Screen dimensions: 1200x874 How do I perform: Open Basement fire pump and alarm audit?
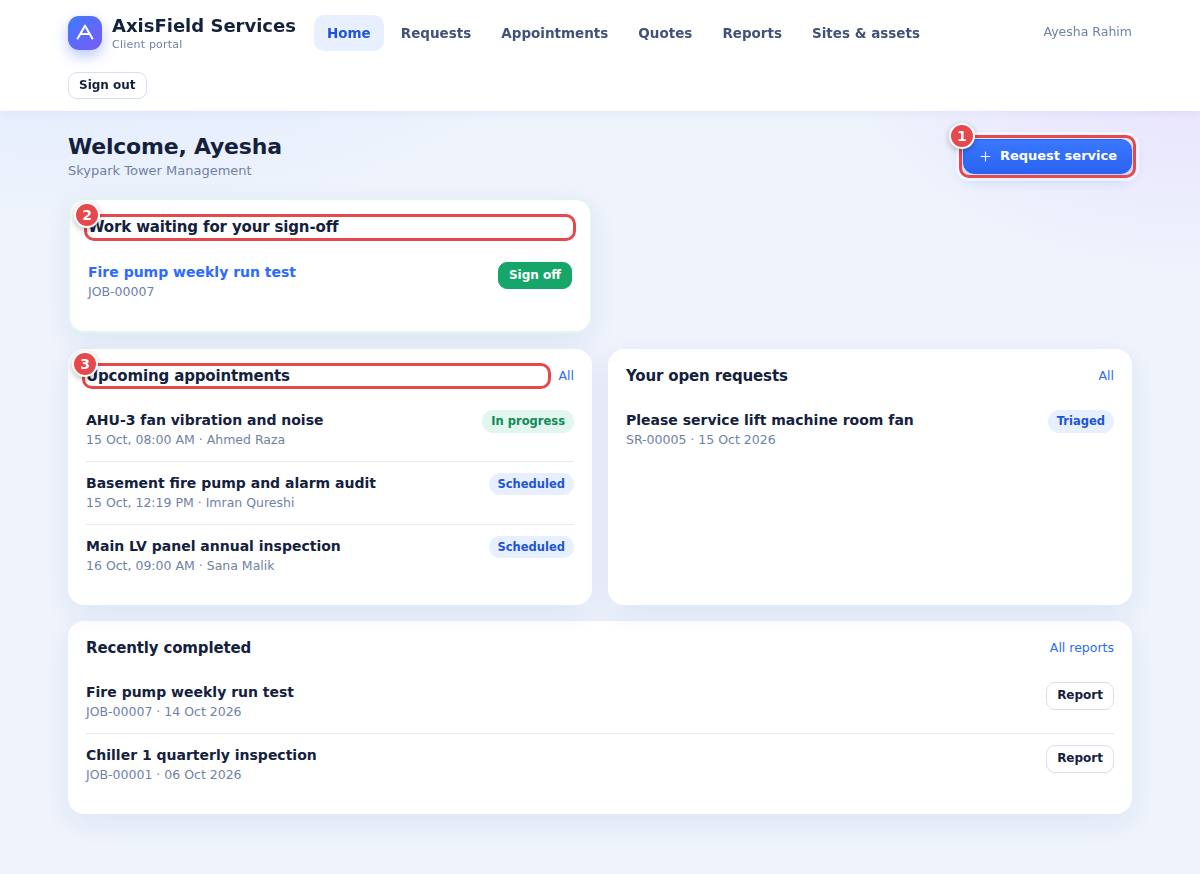pyautogui.click(x=231, y=483)
